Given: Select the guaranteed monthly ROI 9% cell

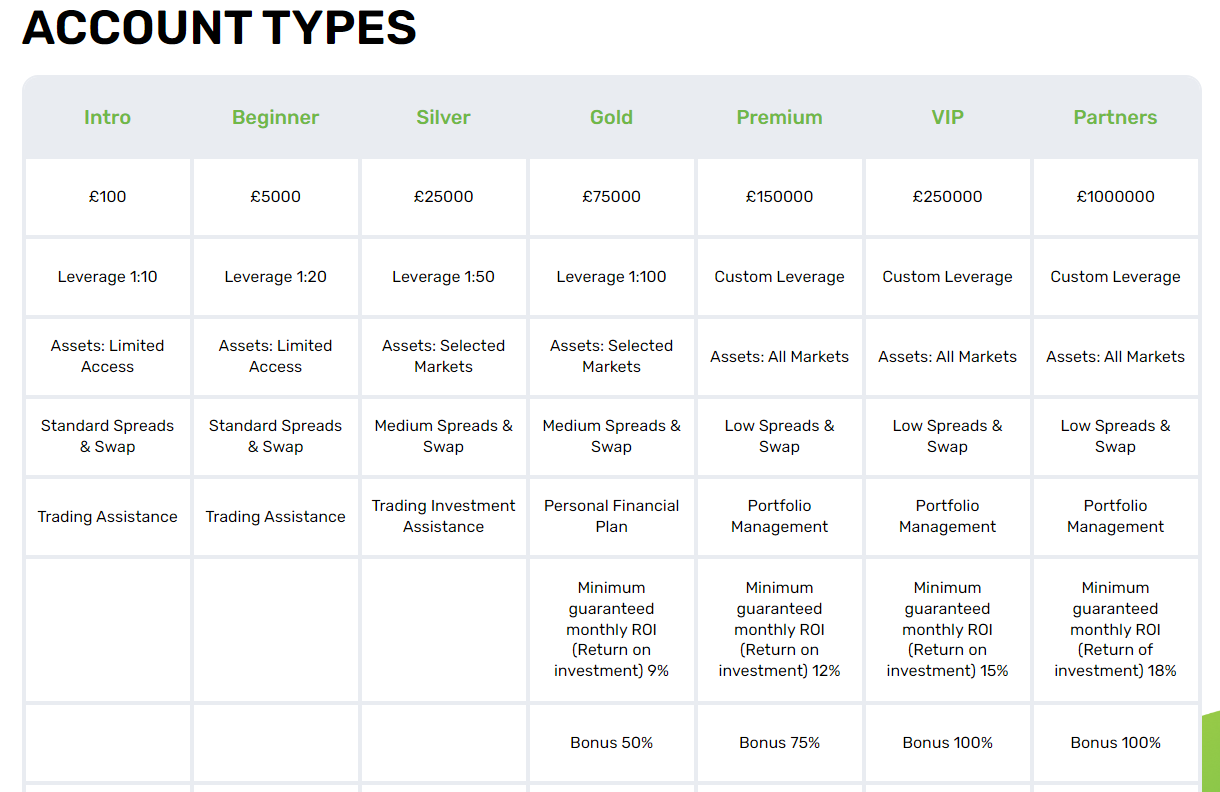Looking at the screenshot, I should pos(611,629).
